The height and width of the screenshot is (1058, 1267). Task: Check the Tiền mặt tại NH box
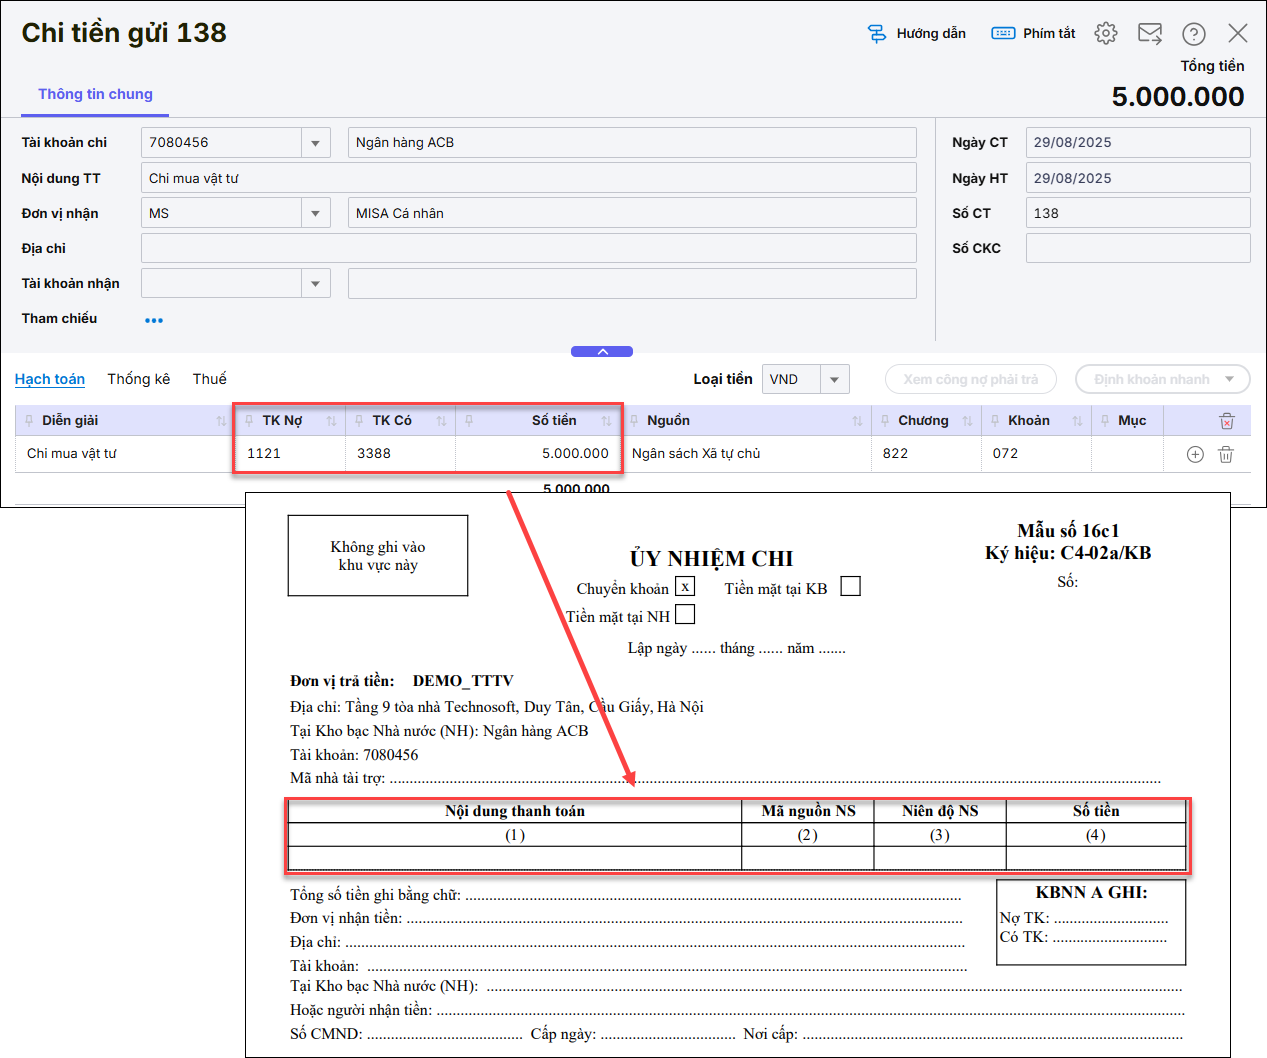(x=685, y=614)
